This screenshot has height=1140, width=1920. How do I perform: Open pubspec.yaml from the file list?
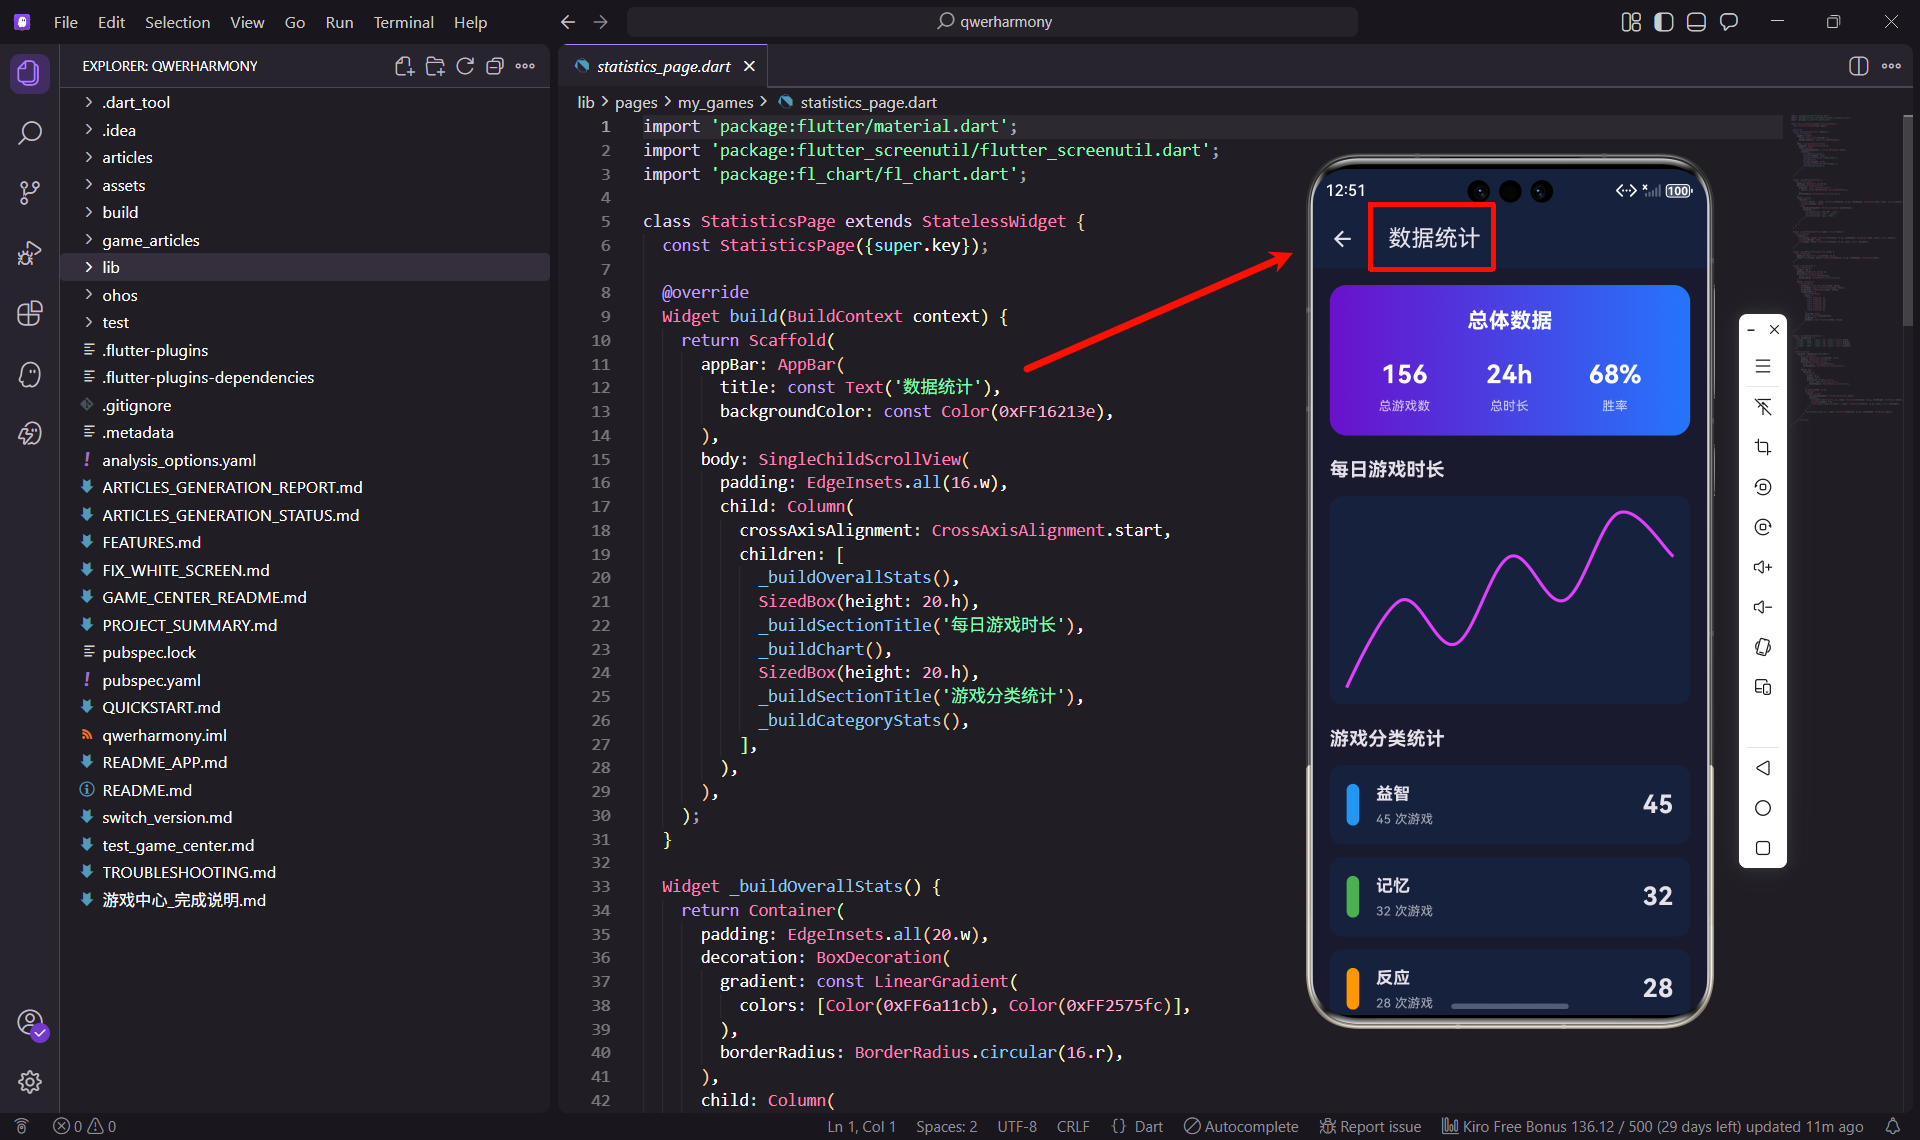(151, 680)
